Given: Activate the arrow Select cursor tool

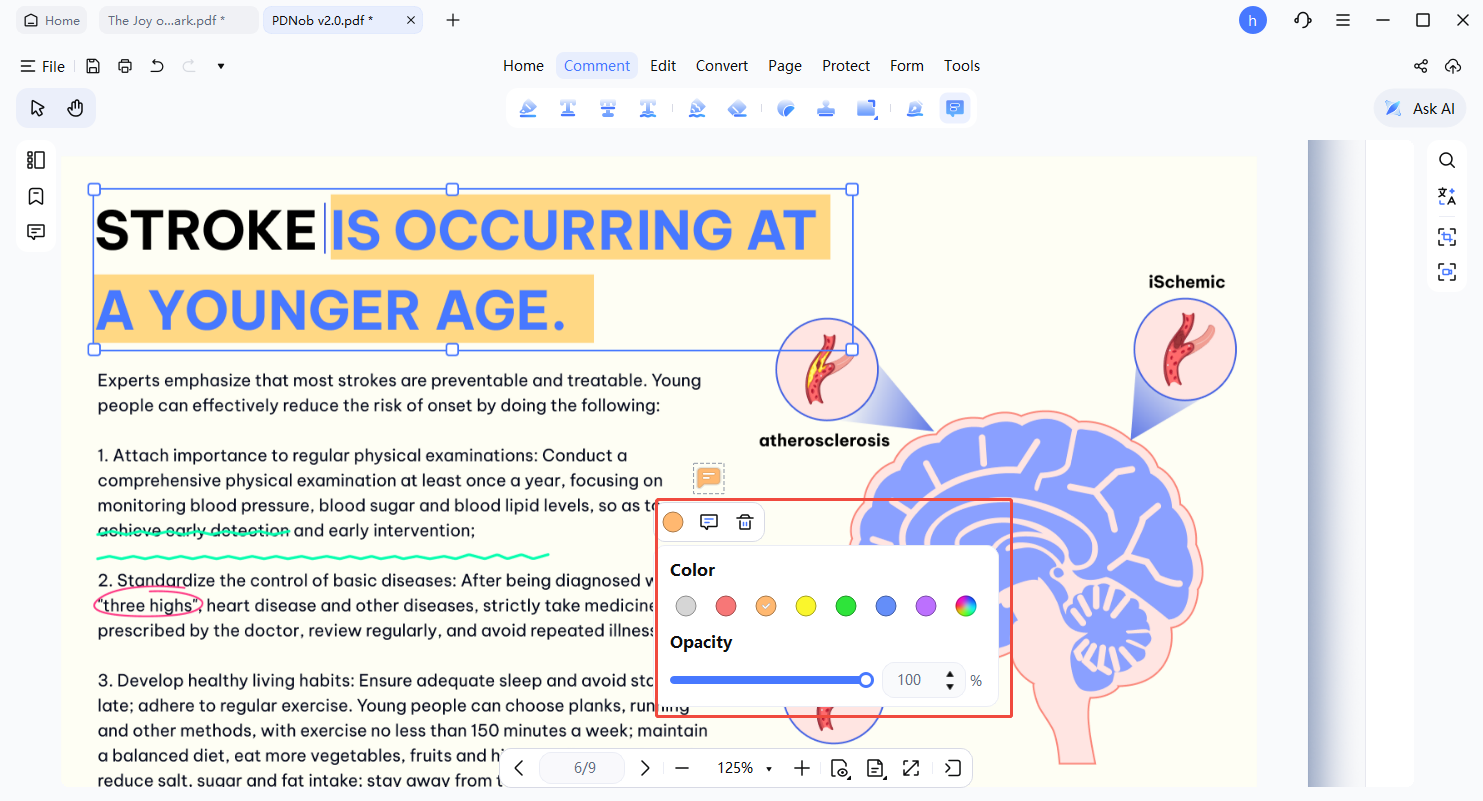Looking at the screenshot, I should (37, 108).
